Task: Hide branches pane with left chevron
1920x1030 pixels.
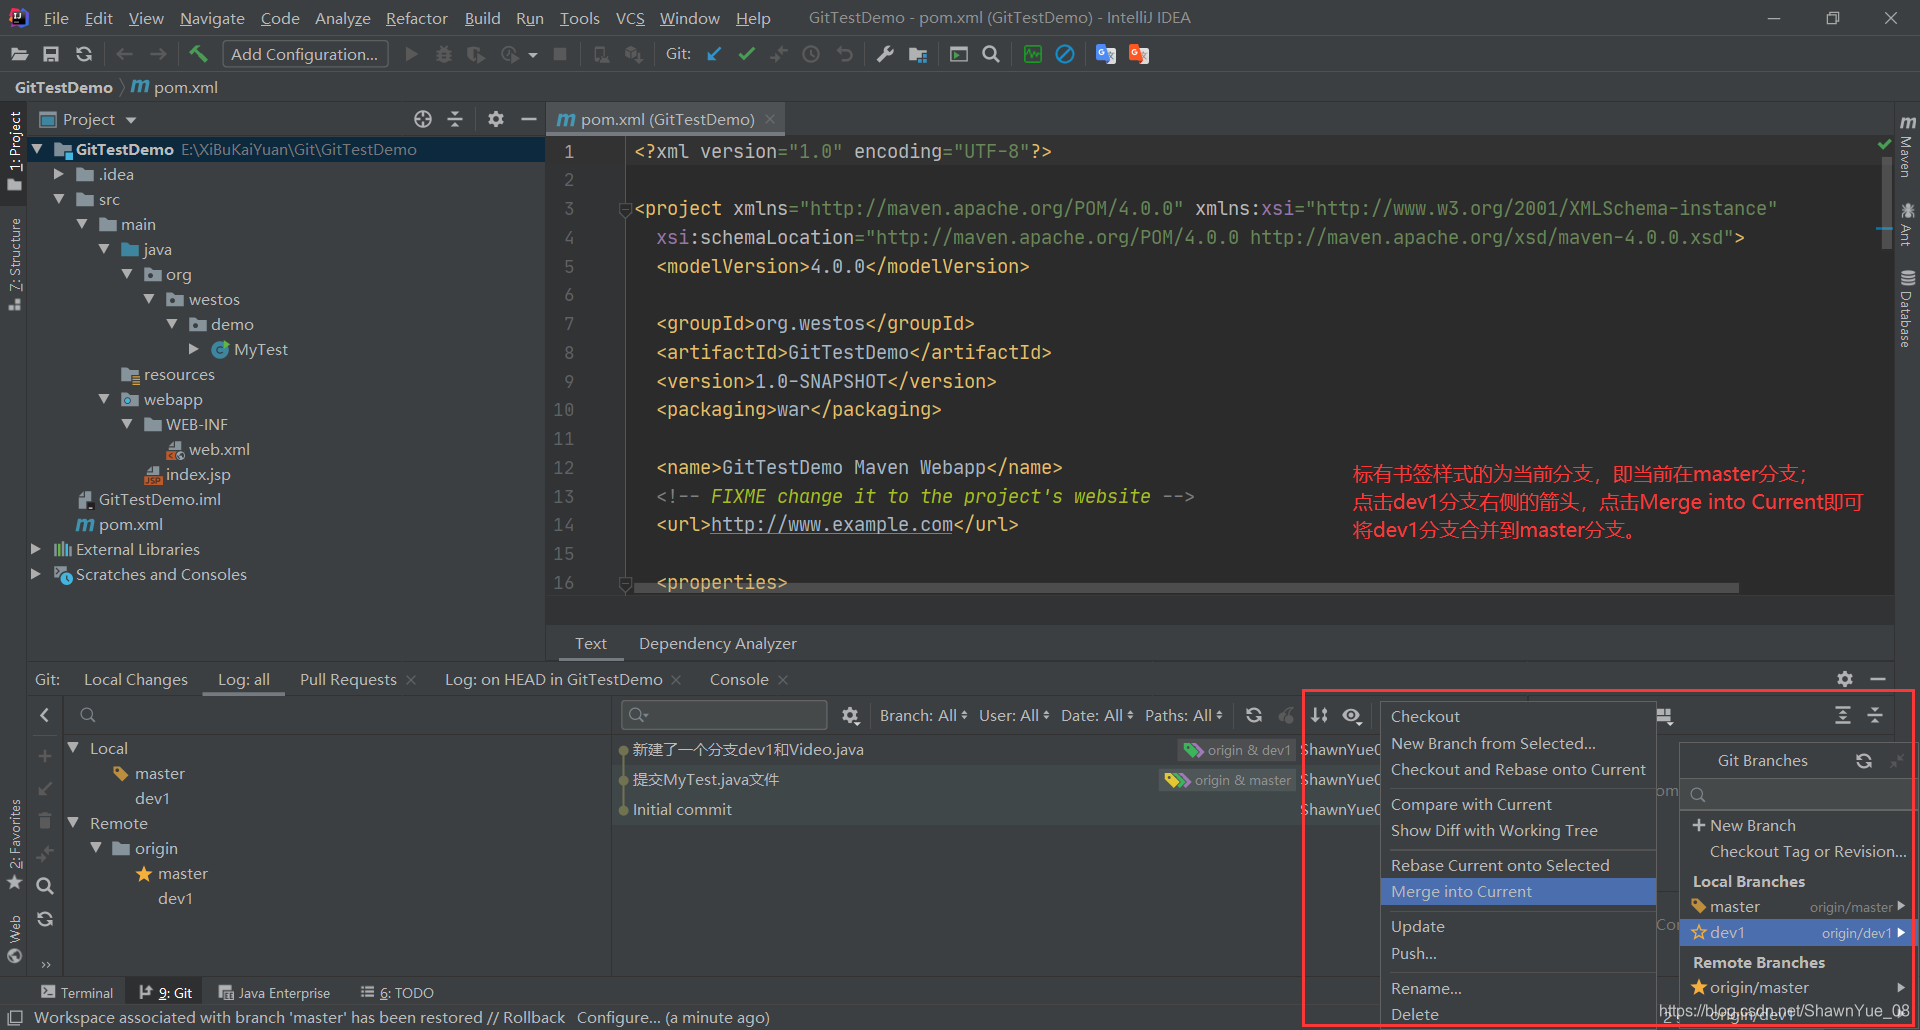Action: pyautogui.click(x=45, y=715)
